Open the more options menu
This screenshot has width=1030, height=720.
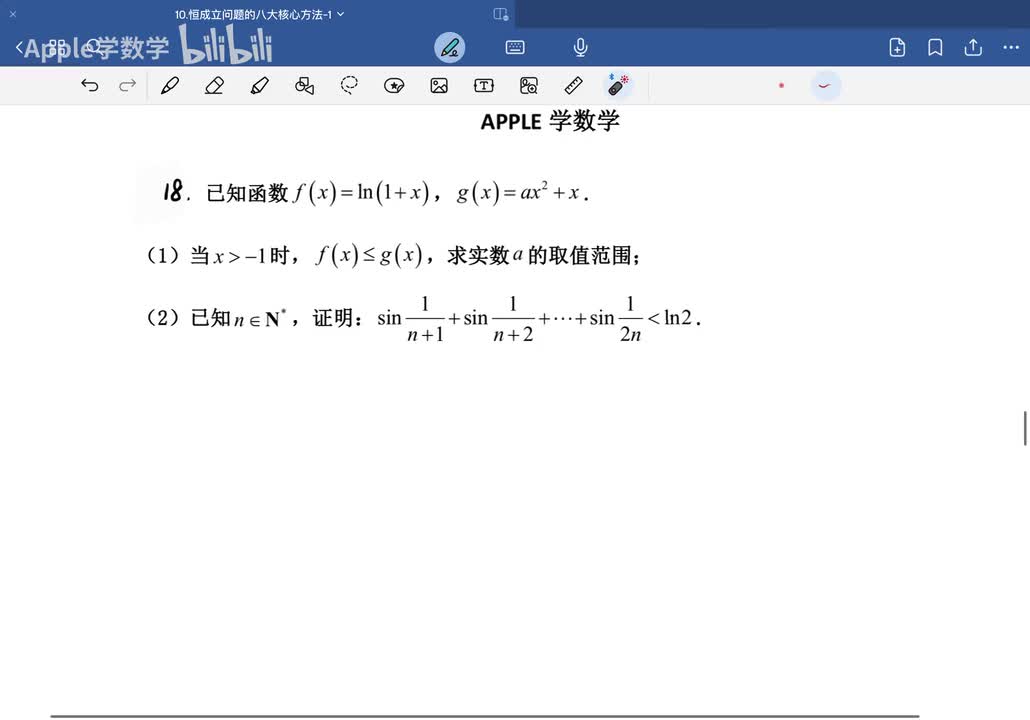click(x=1011, y=47)
